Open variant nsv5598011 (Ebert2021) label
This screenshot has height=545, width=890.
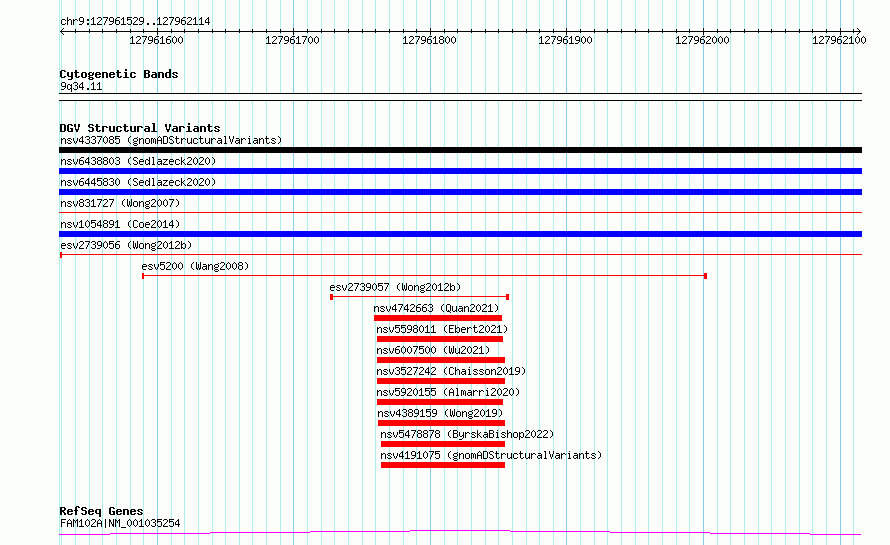pyautogui.click(x=442, y=329)
